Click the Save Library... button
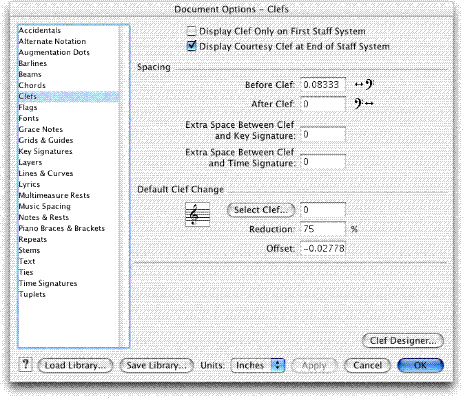Screen dimensions: 463x398 pyautogui.click(x=157, y=365)
